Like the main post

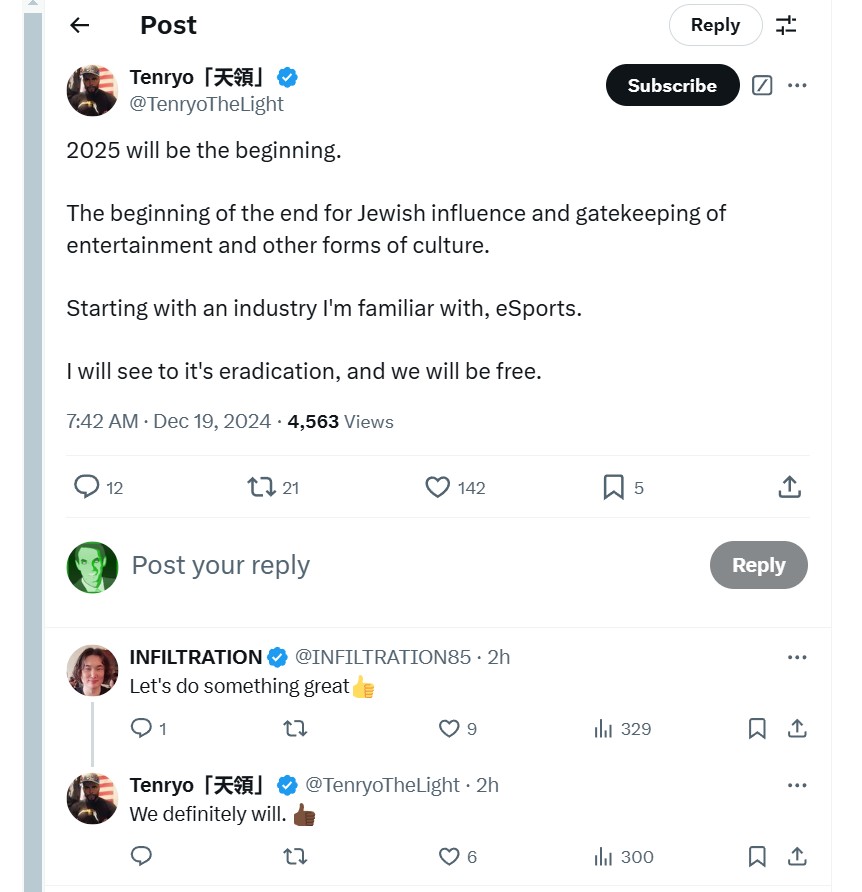[437, 487]
